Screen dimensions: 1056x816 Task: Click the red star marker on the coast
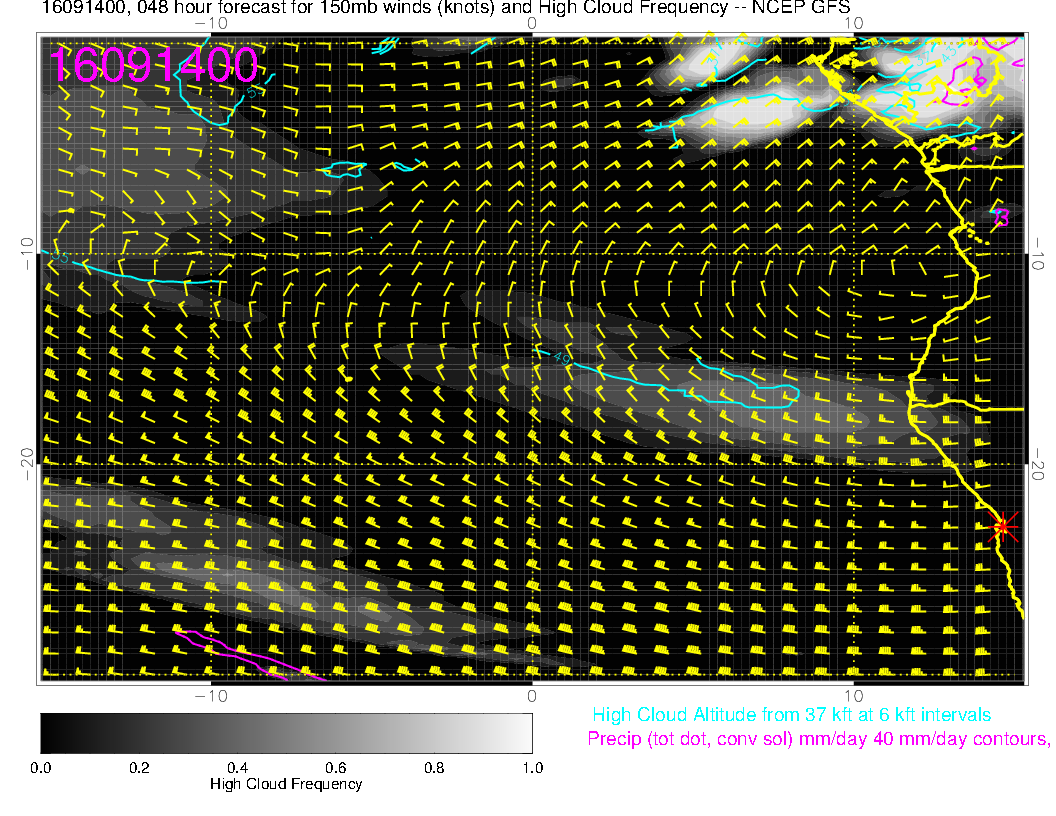click(x=1002, y=526)
